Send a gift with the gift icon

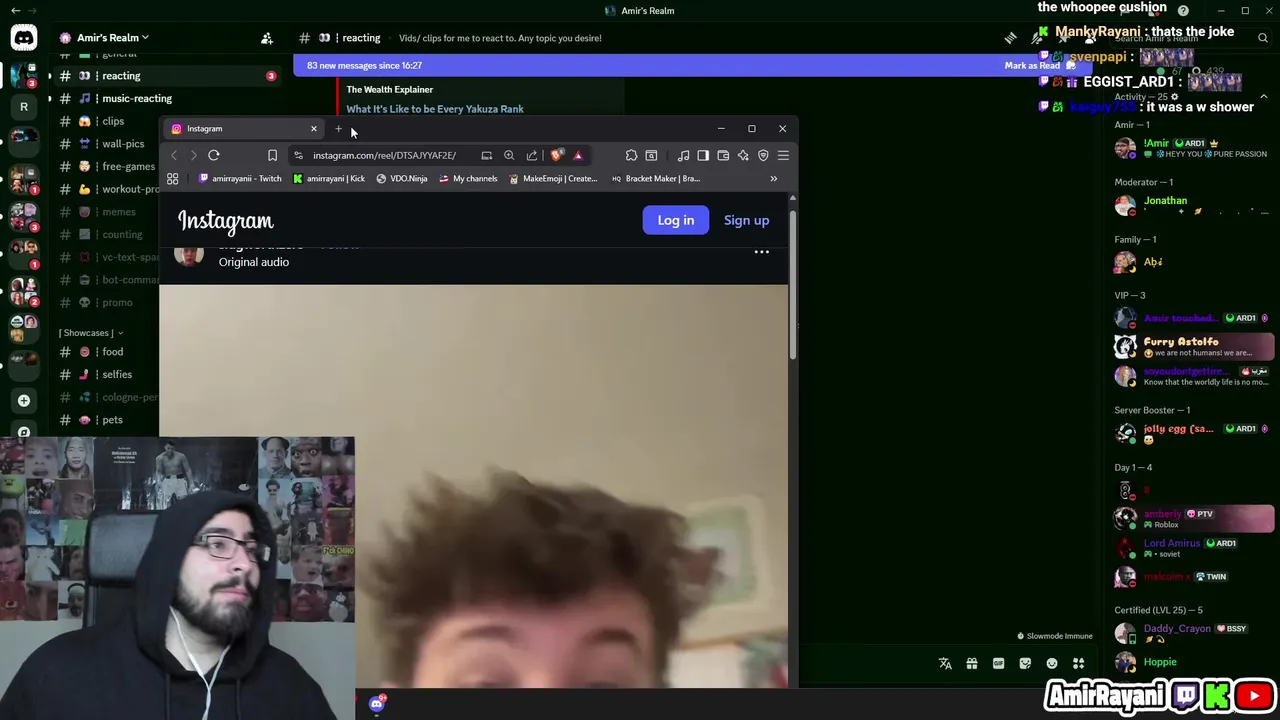pyautogui.click(x=972, y=663)
